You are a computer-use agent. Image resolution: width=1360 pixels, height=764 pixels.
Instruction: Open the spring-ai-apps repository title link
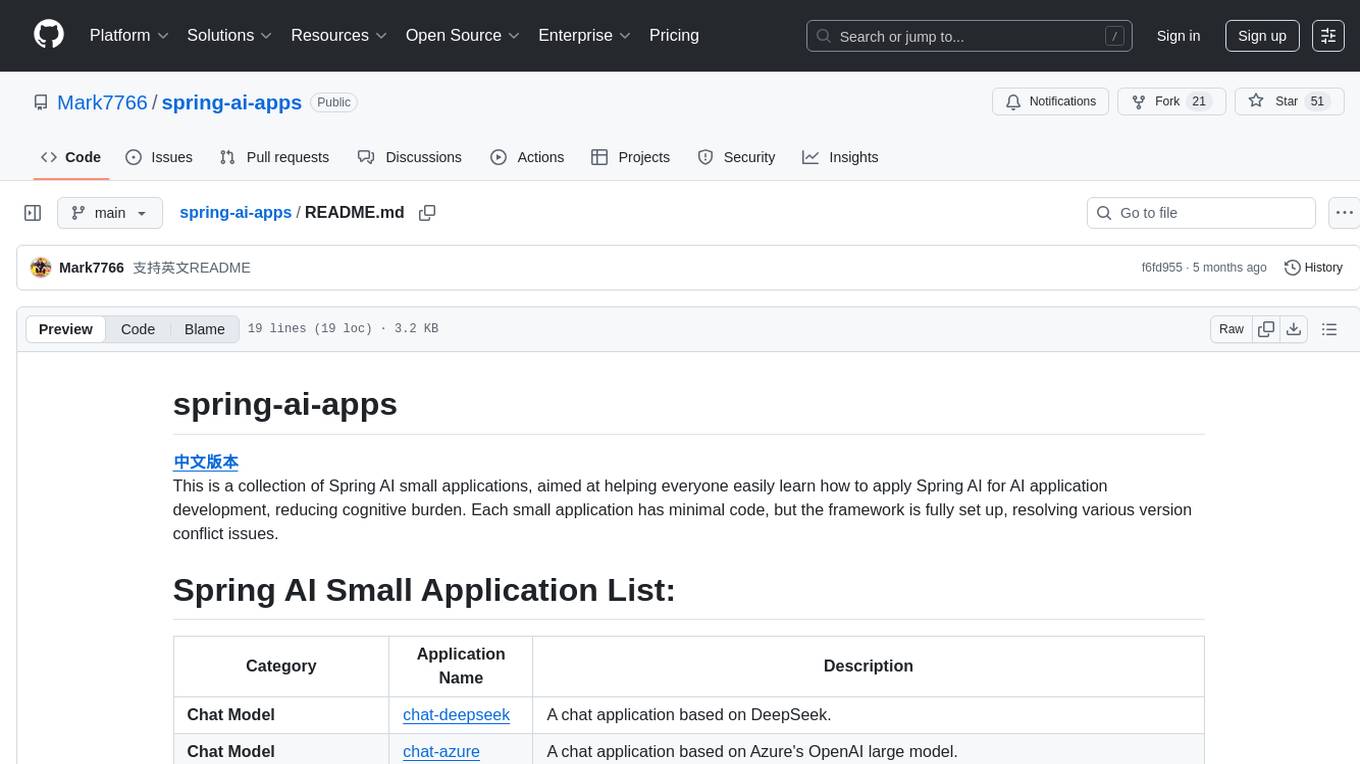231,102
